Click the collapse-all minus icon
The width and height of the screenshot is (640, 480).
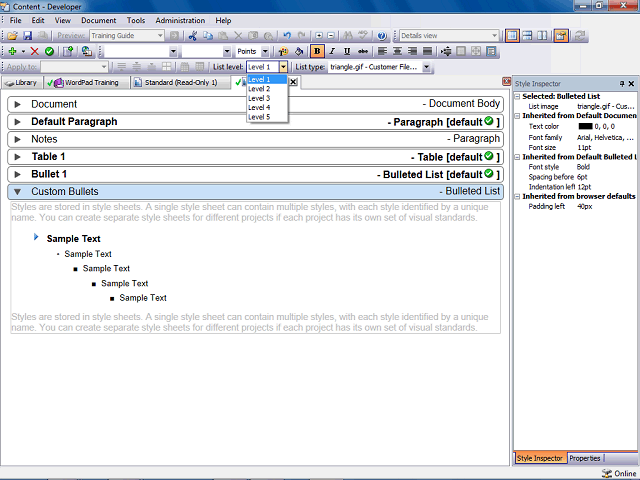pyautogui.click(x=331, y=36)
